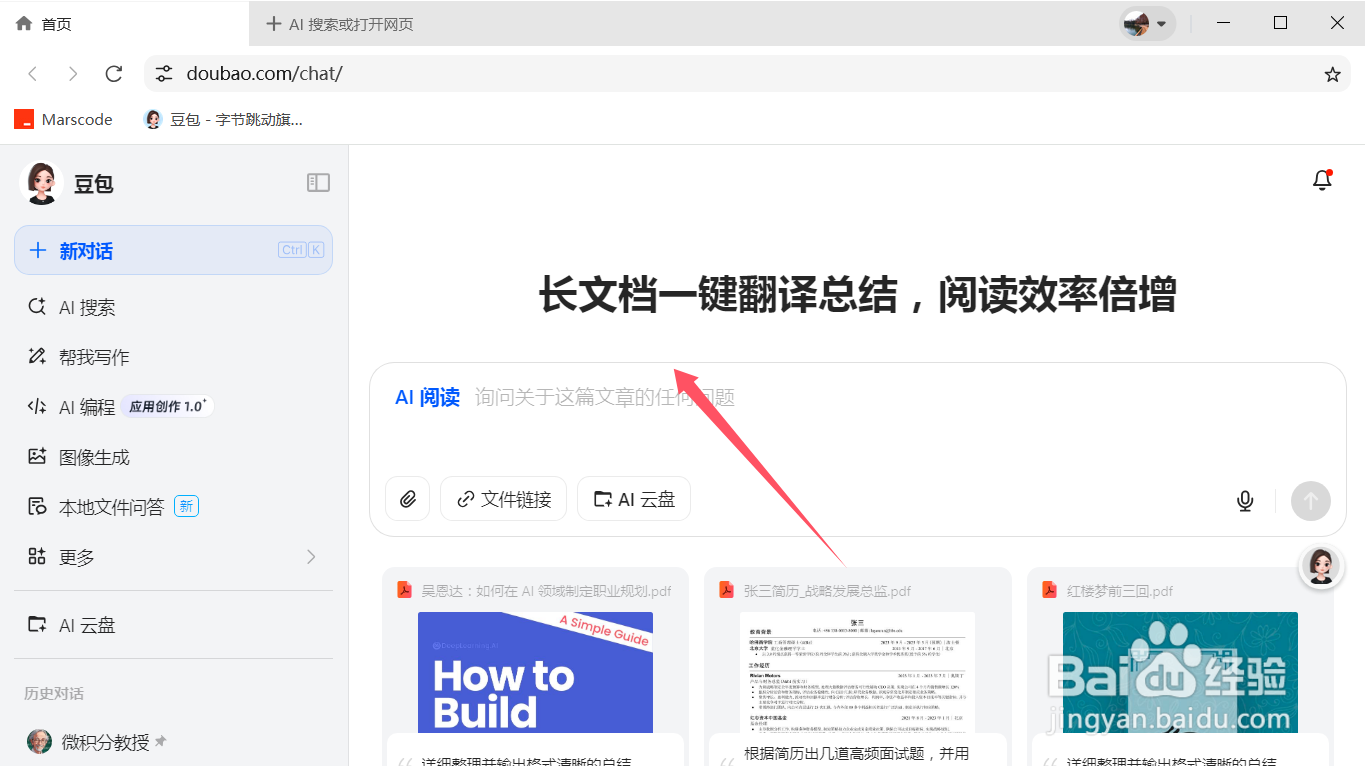Screen dimensions: 1365x766
Task: Expand 更多 with the chevron arrow
Action: point(311,556)
